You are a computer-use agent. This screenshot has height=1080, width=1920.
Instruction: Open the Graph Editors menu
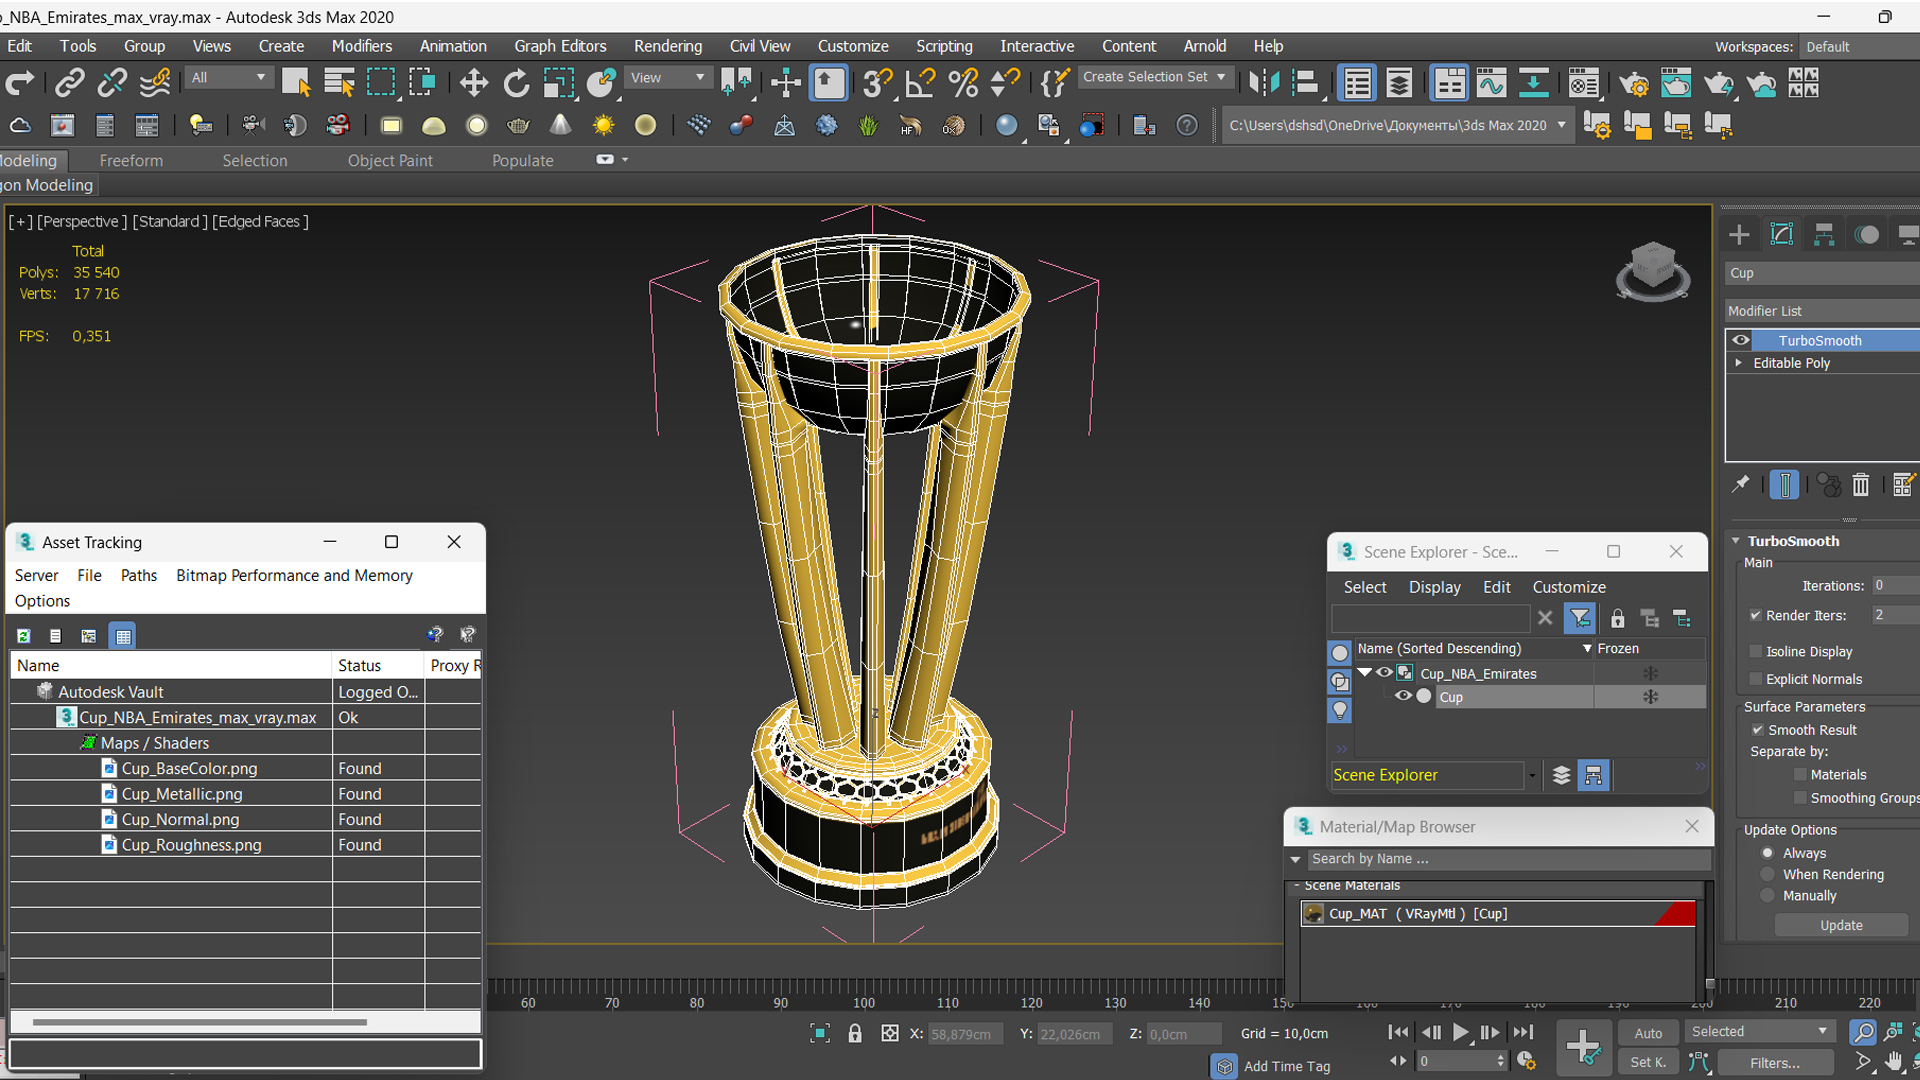pyautogui.click(x=560, y=46)
